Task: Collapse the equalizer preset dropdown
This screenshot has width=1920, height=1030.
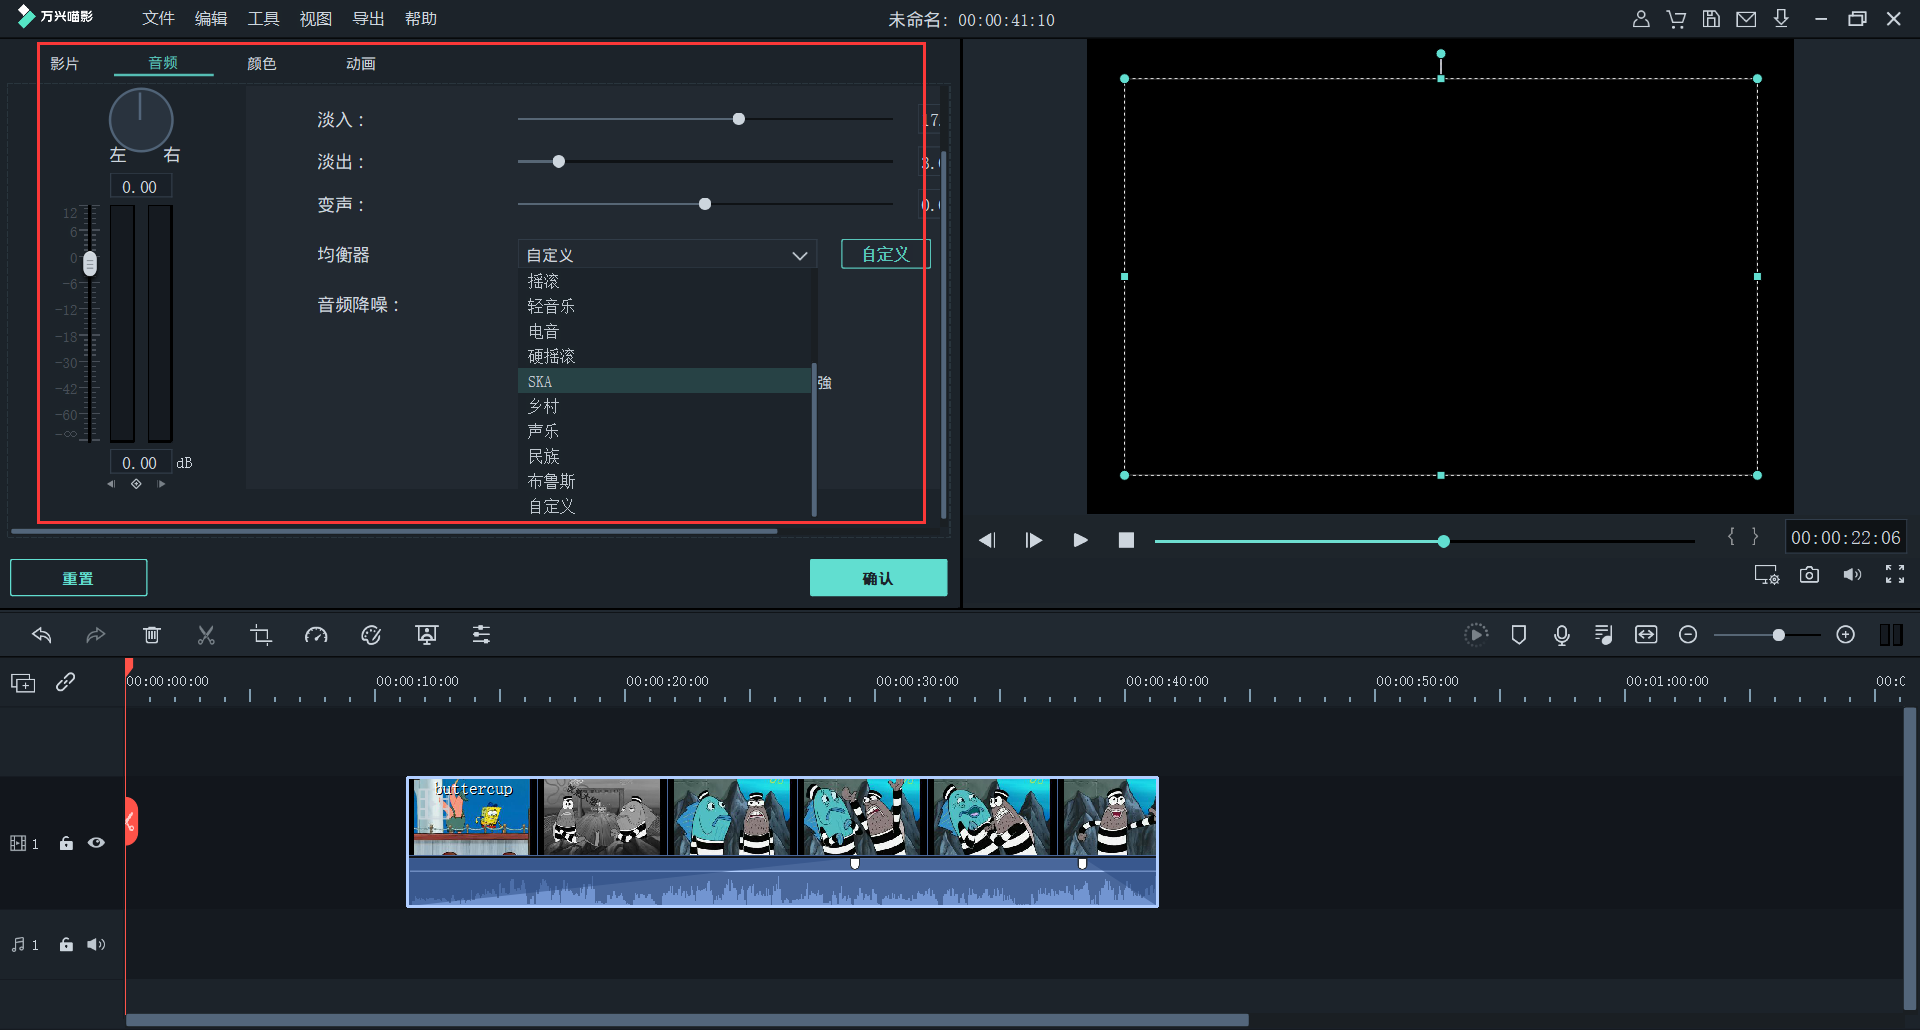Action: point(799,255)
